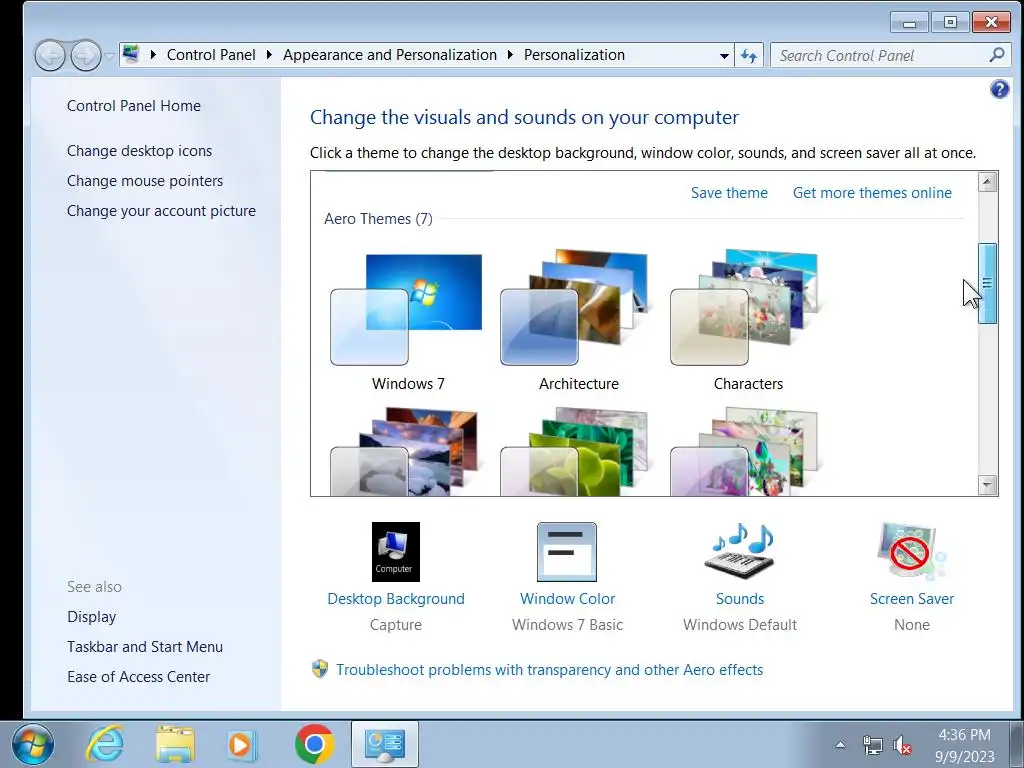Click themes list scrollbar thumb
The height and width of the screenshot is (768, 1024).
click(x=987, y=283)
